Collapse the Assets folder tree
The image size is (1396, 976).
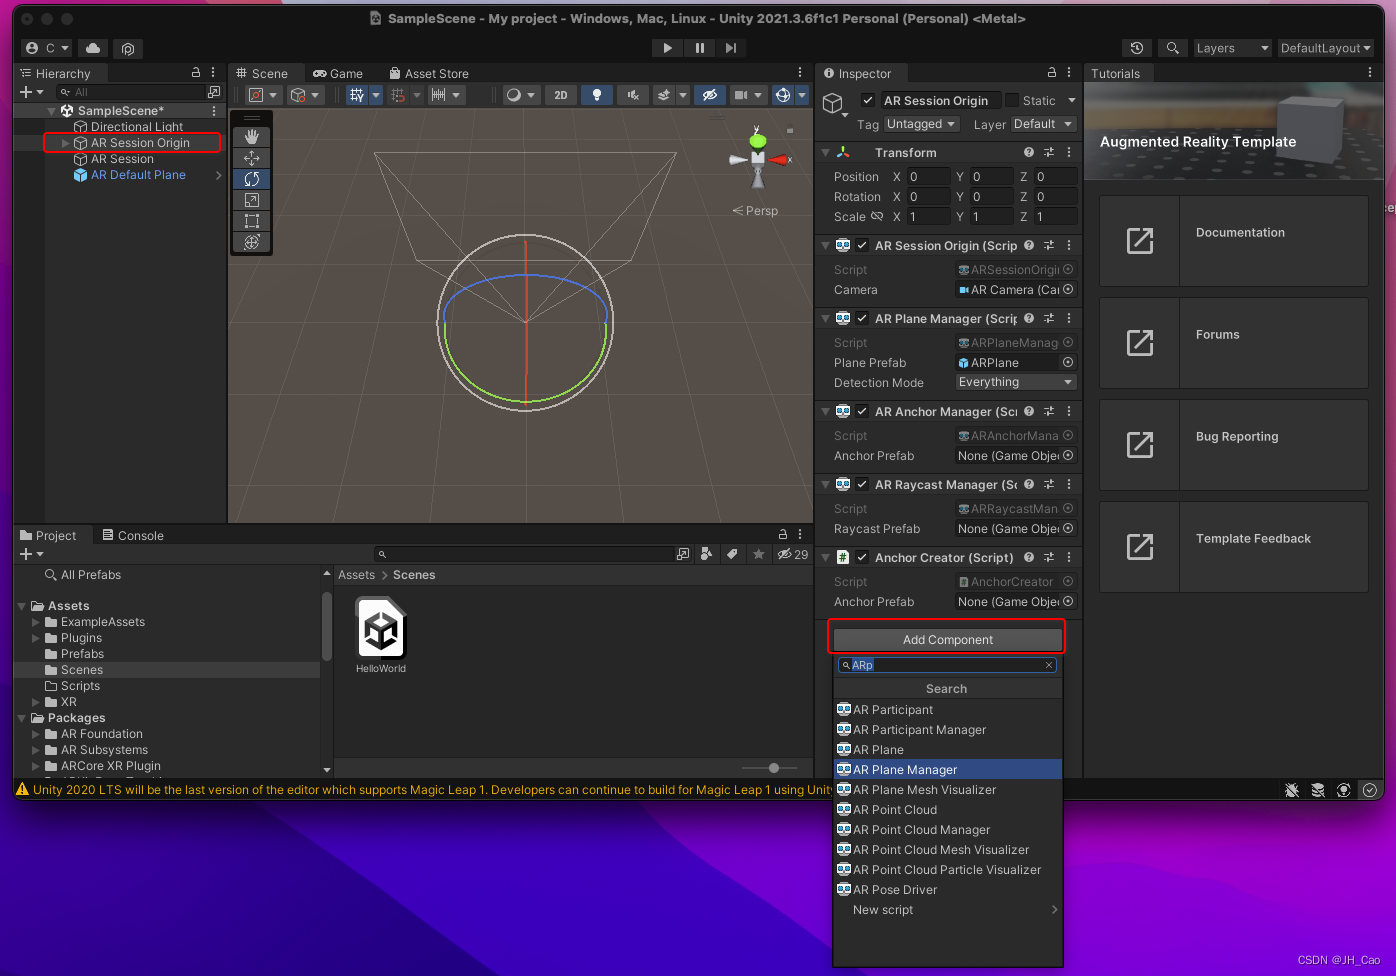tap(22, 606)
